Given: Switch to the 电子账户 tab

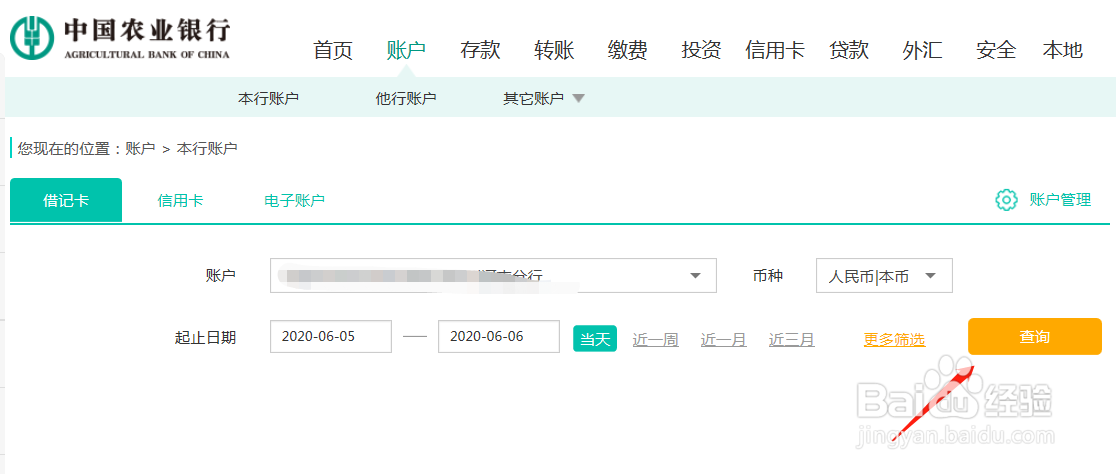Looking at the screenshot, I should point(294,201).
